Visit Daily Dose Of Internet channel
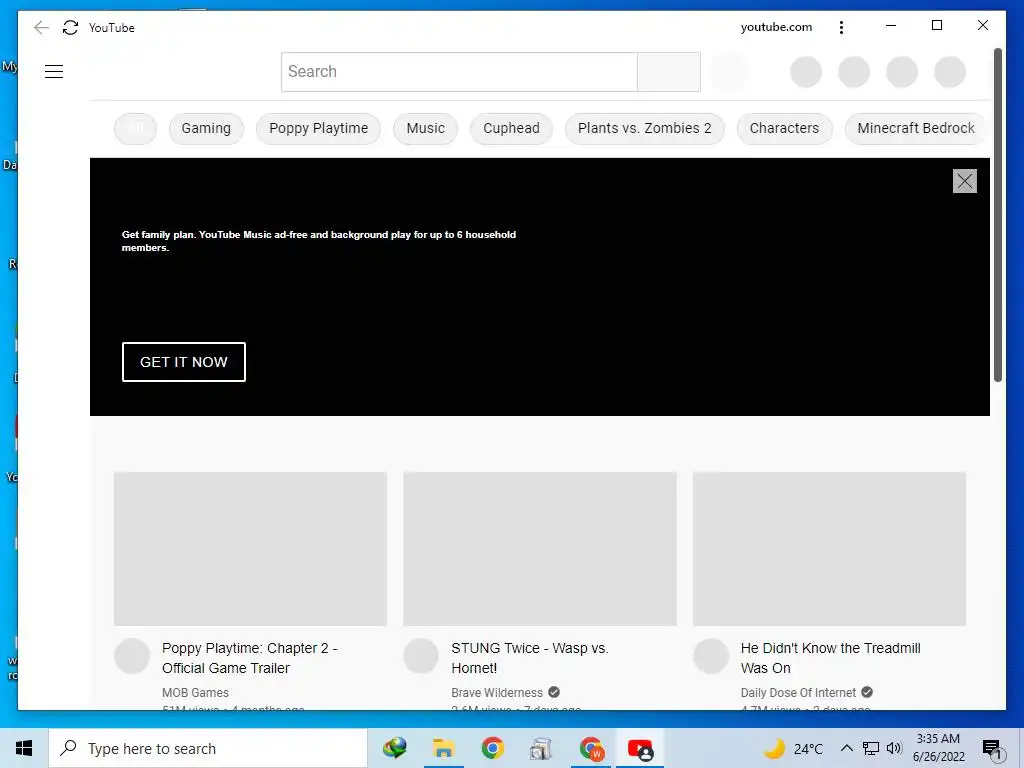The image size is (1024, 768). (798, 692)
